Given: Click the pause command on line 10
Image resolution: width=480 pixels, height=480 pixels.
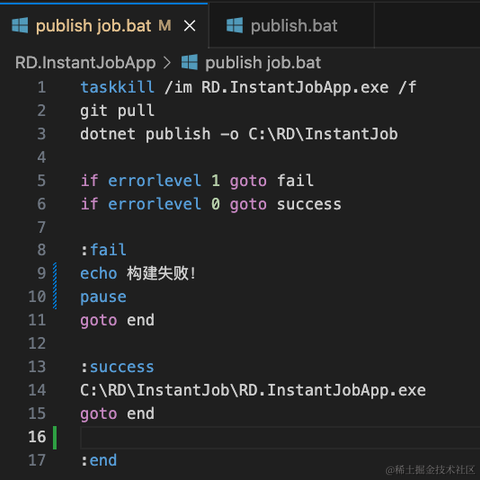Looking at the screenshot, I should (x=103, y=297).
